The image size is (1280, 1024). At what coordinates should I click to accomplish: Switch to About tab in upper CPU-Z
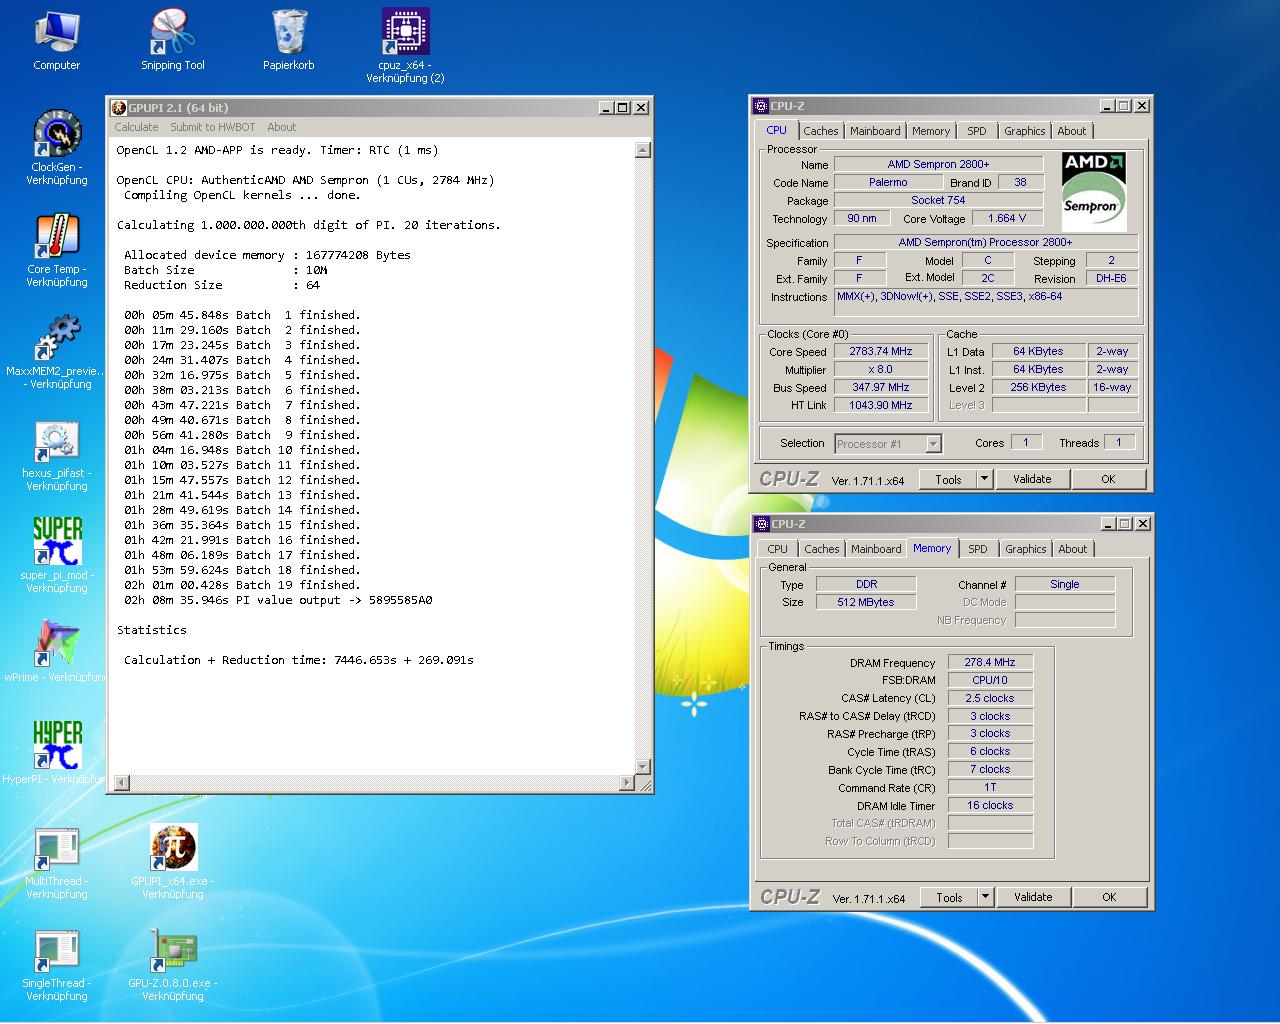click(1072, 131)
